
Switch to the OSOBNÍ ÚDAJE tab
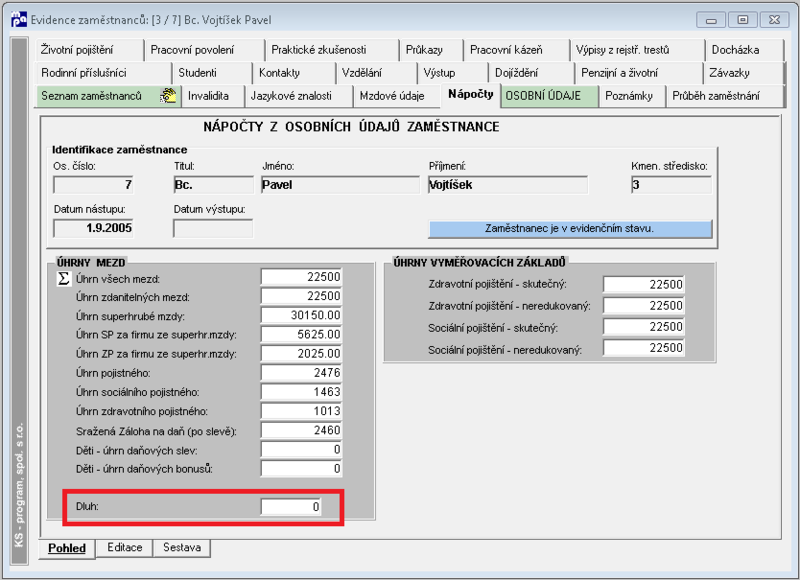(543, 96)
